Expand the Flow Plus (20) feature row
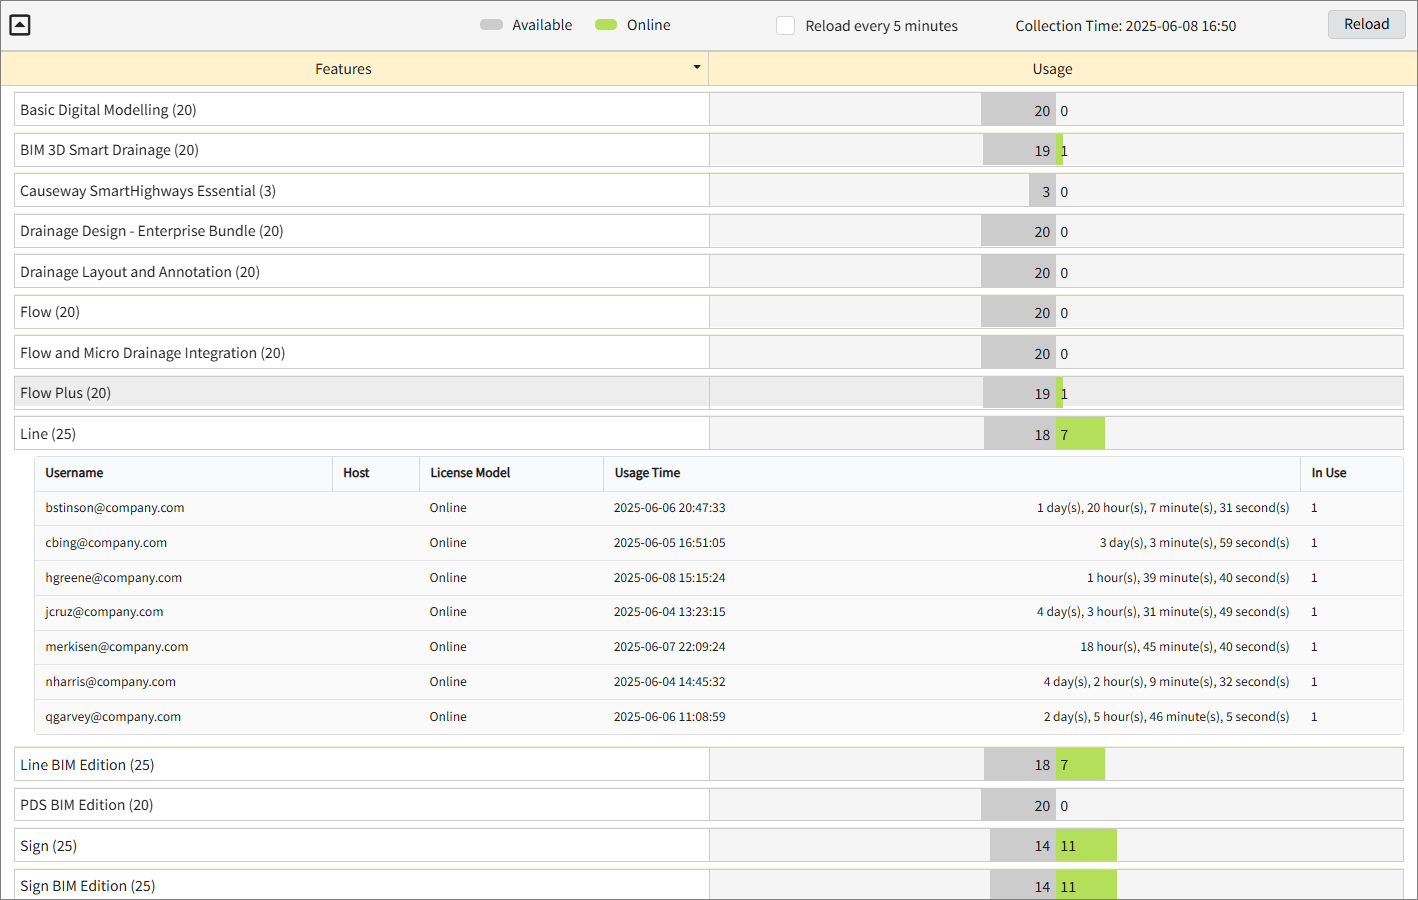 coord(360,392)
